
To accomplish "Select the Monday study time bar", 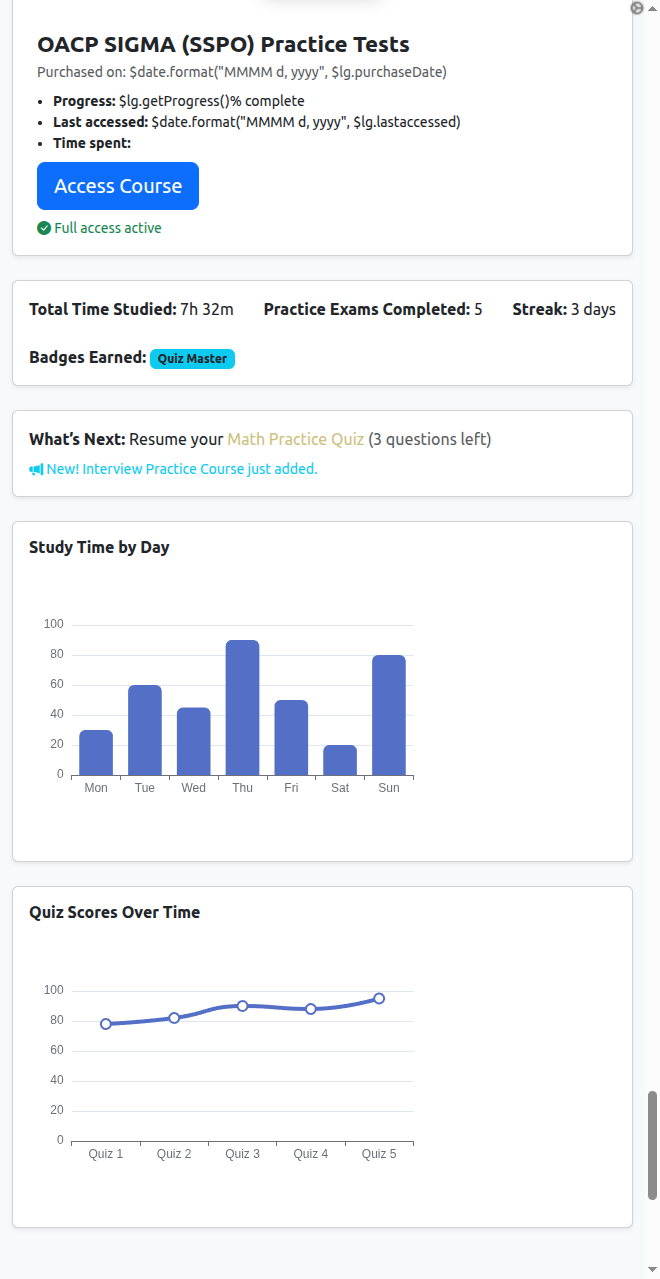I will click(96, 753).
